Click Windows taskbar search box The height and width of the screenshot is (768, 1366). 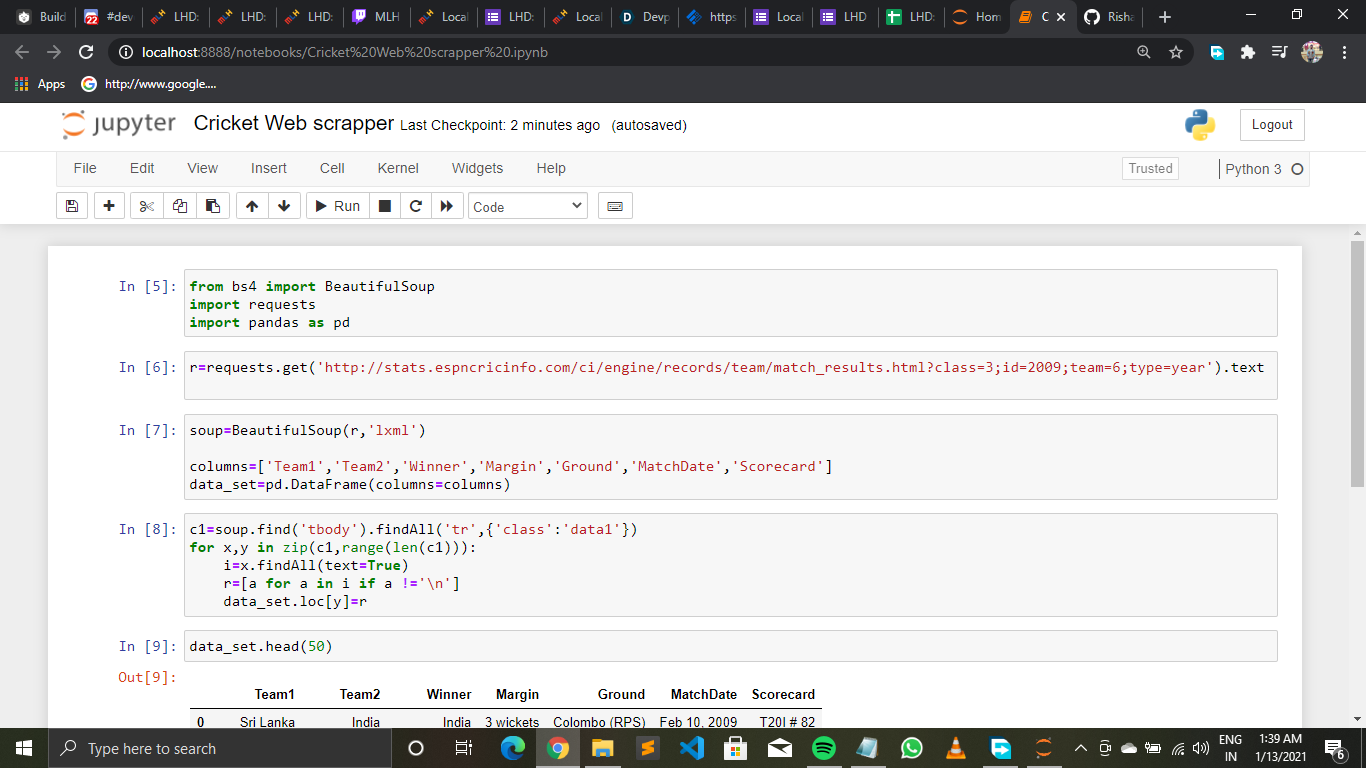pyautogui.click(x=219, y=748)
